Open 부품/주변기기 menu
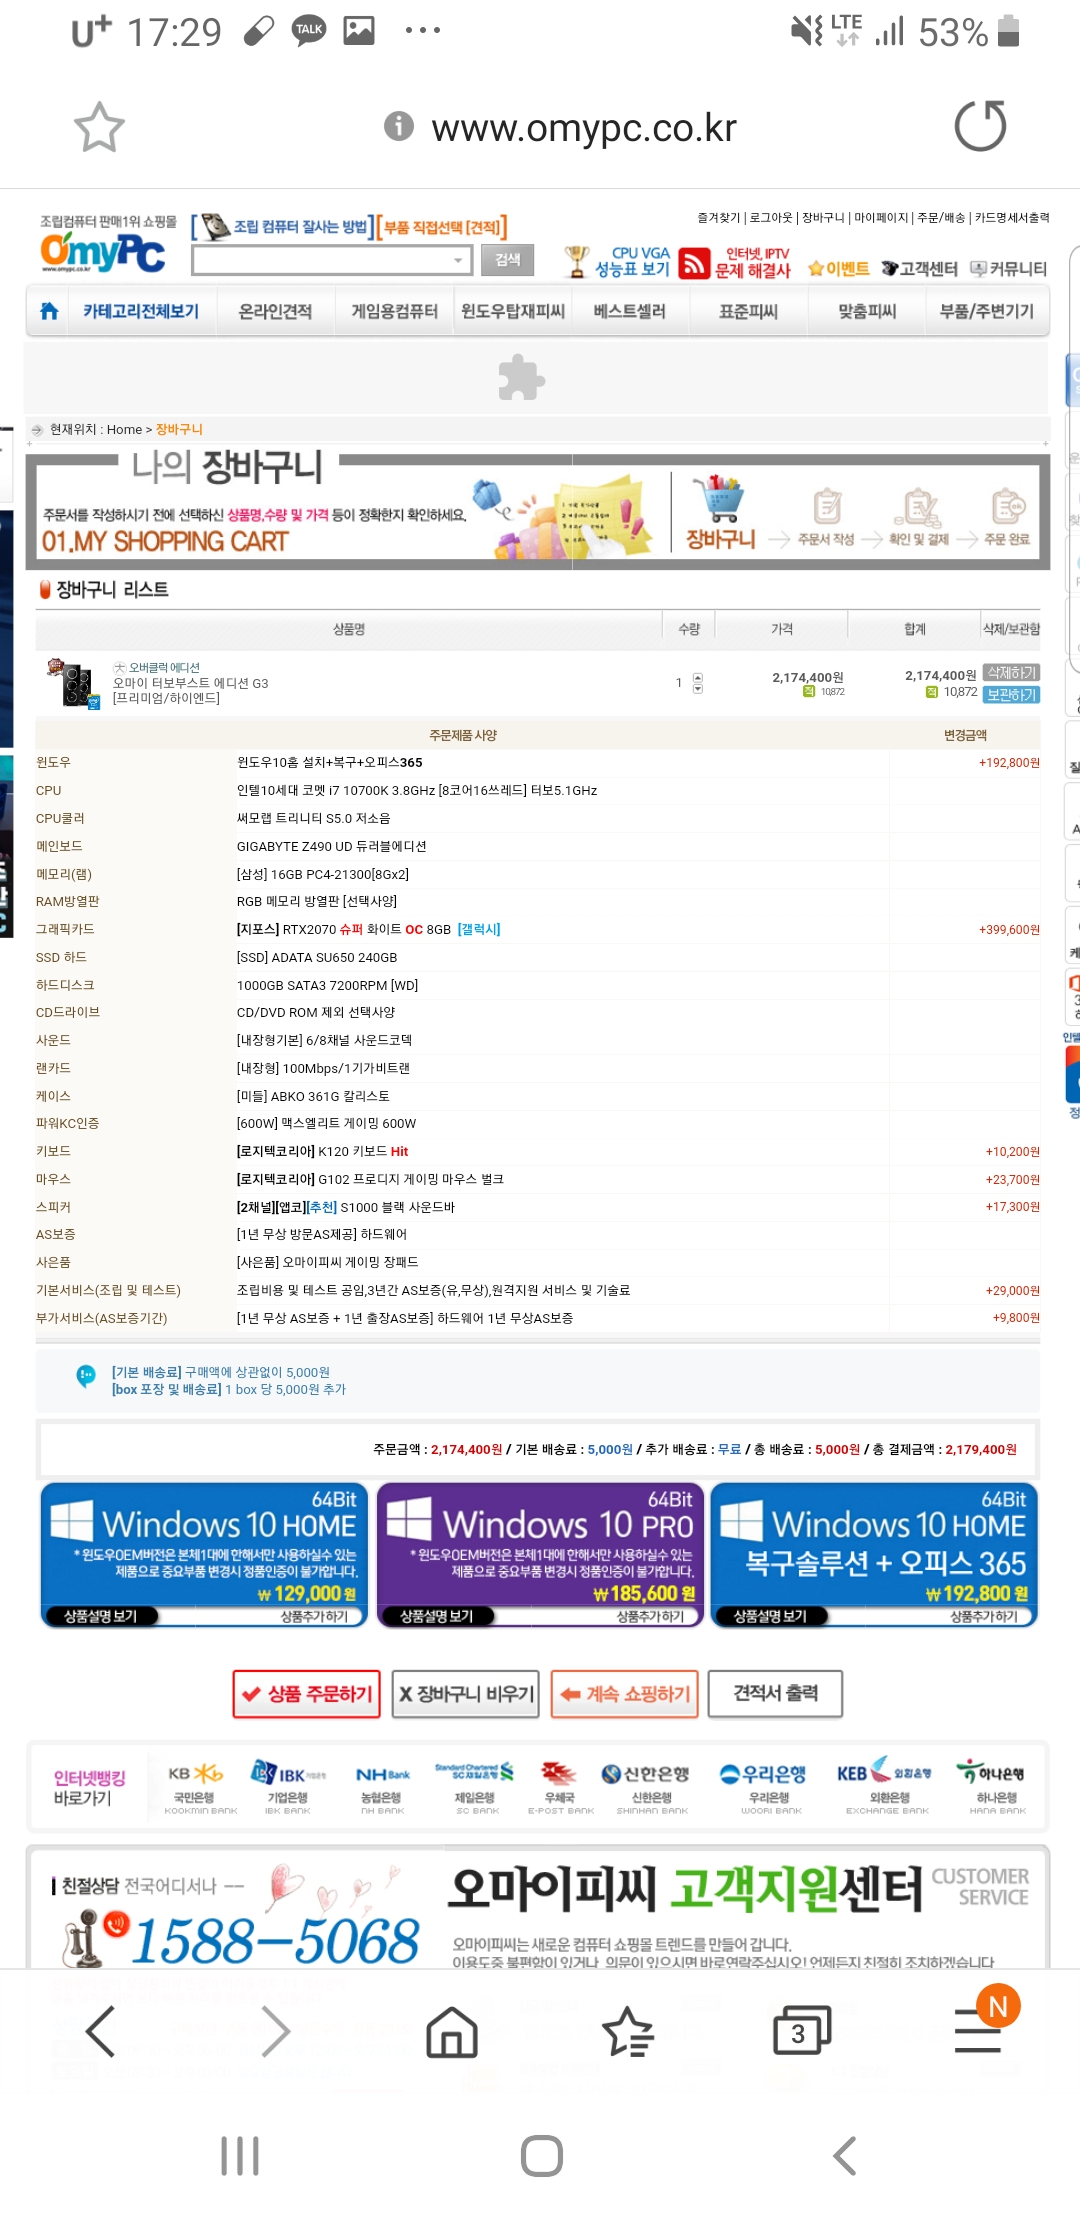Image resolution: width=1080 pixels, height=2220 pixels. pyautogui.click(x=987, y=311)
